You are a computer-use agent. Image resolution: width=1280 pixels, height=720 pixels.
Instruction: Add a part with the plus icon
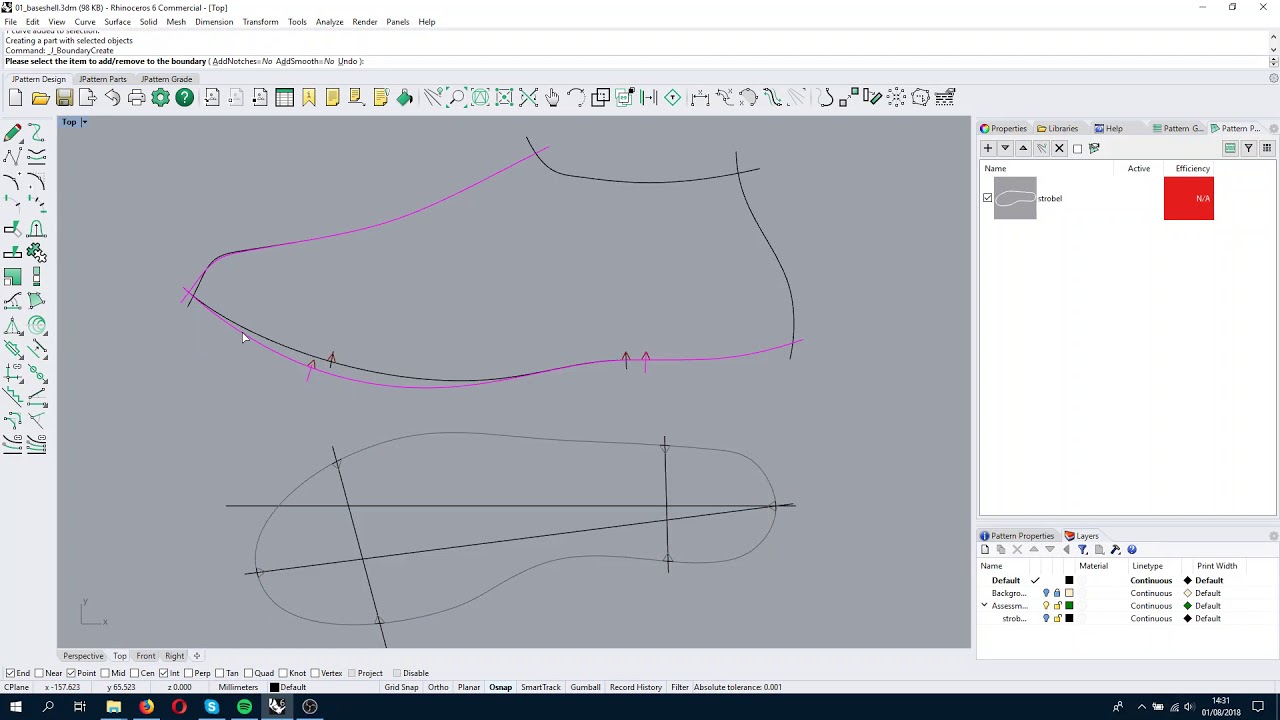987,148
